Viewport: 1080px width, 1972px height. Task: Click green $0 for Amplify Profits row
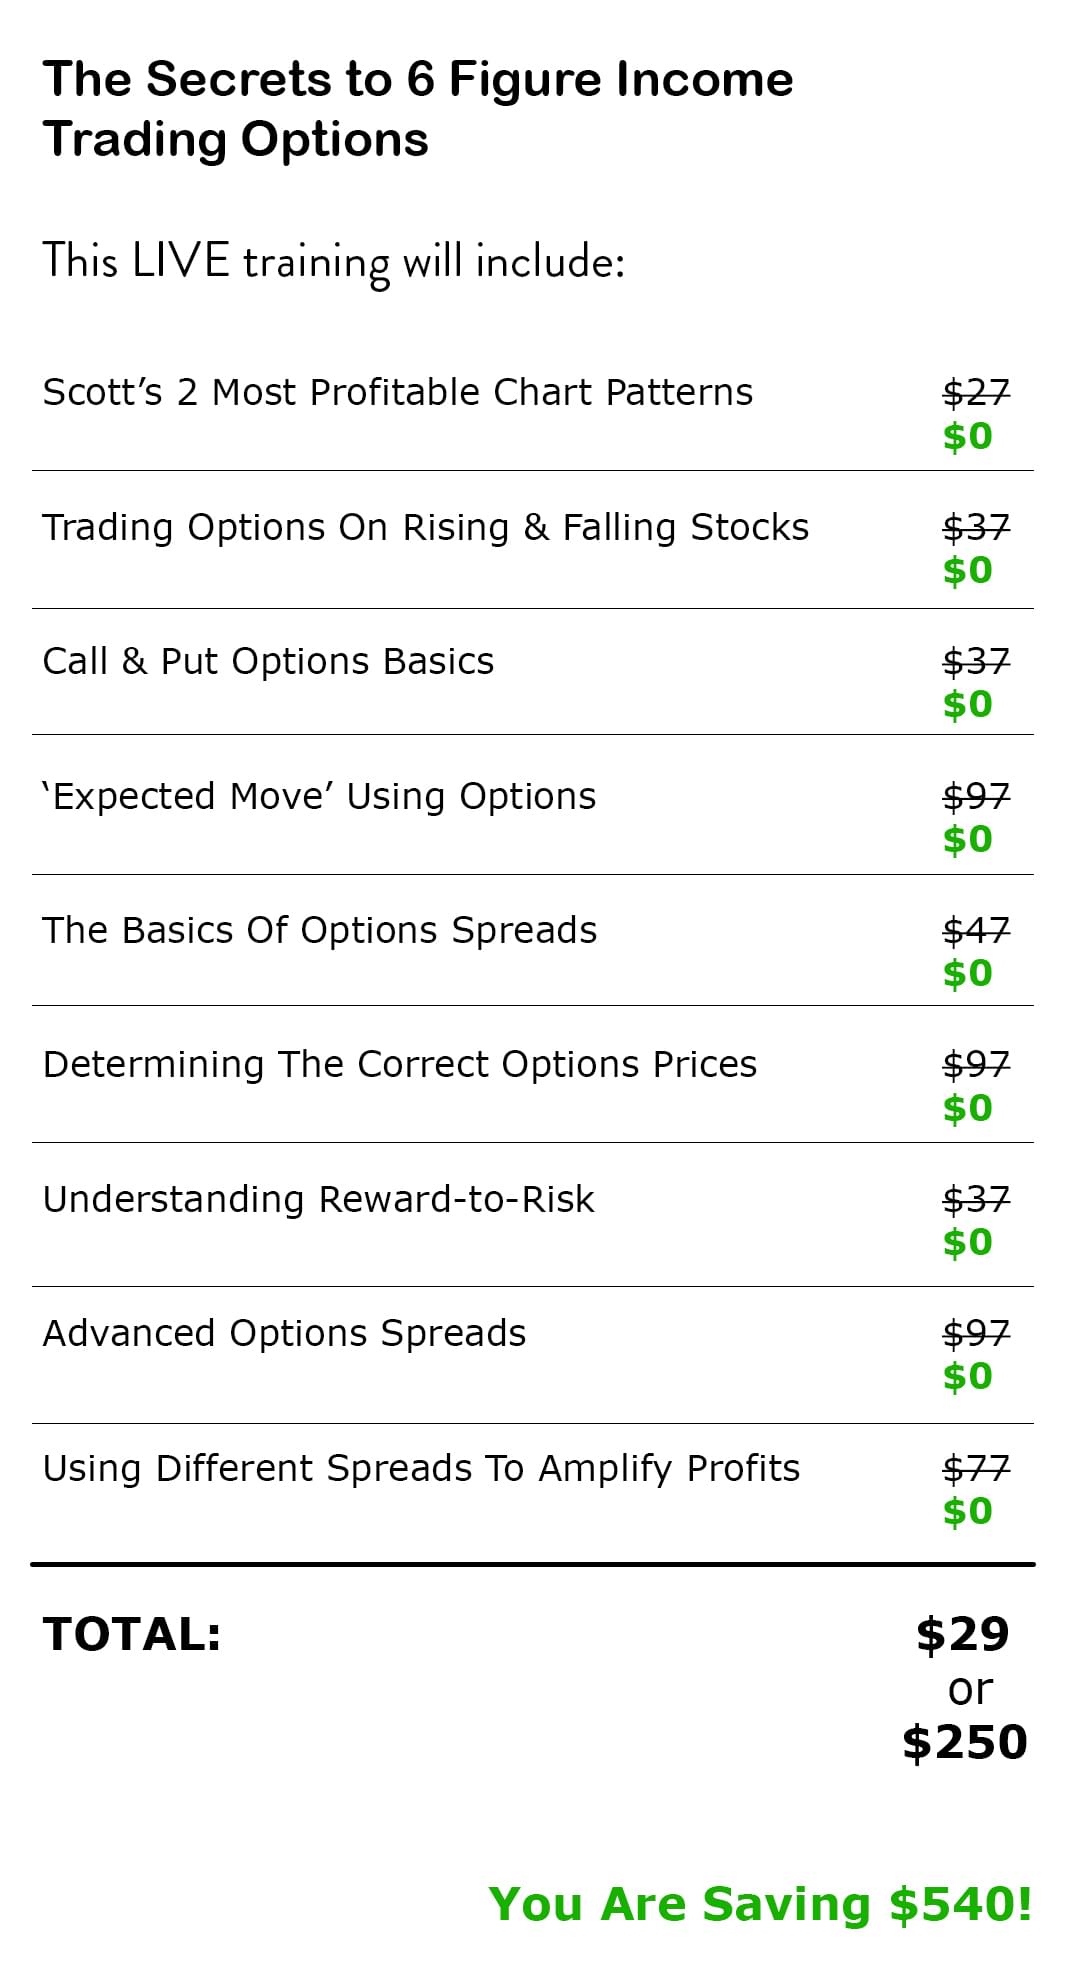click(967, 1511)
